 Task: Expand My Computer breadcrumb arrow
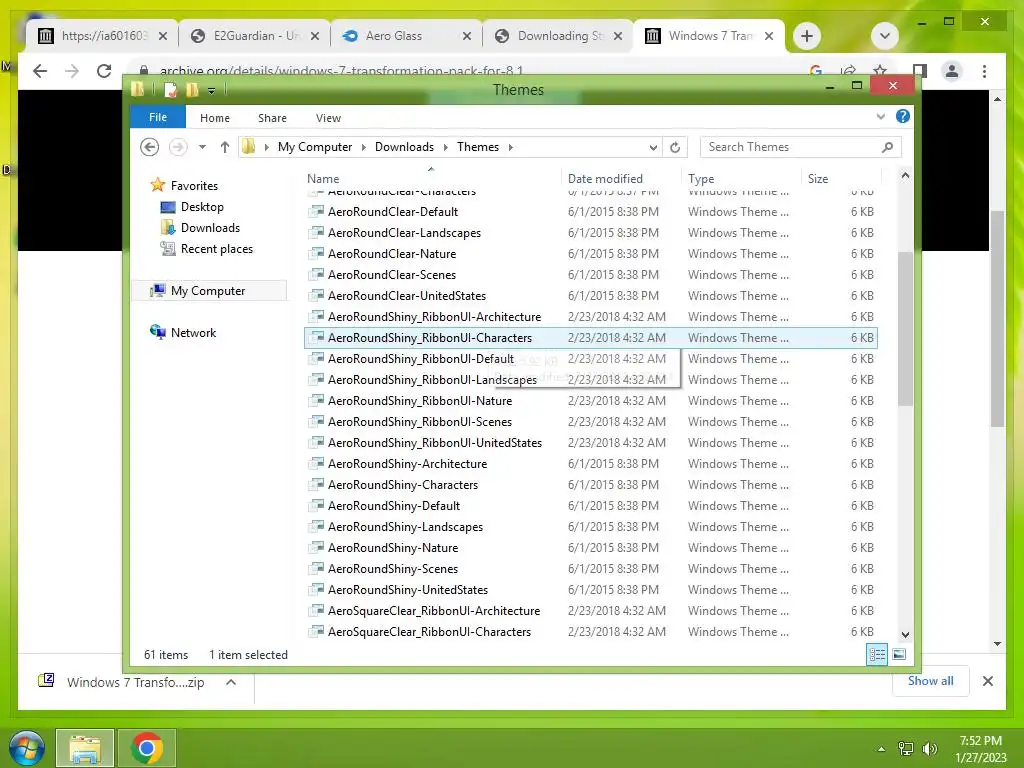[364, 148]
